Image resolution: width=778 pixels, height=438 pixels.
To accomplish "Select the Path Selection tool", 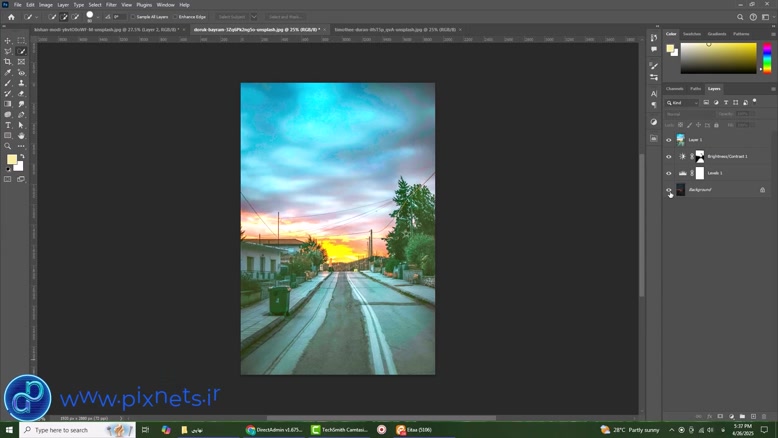I will [x=21, y=125].
